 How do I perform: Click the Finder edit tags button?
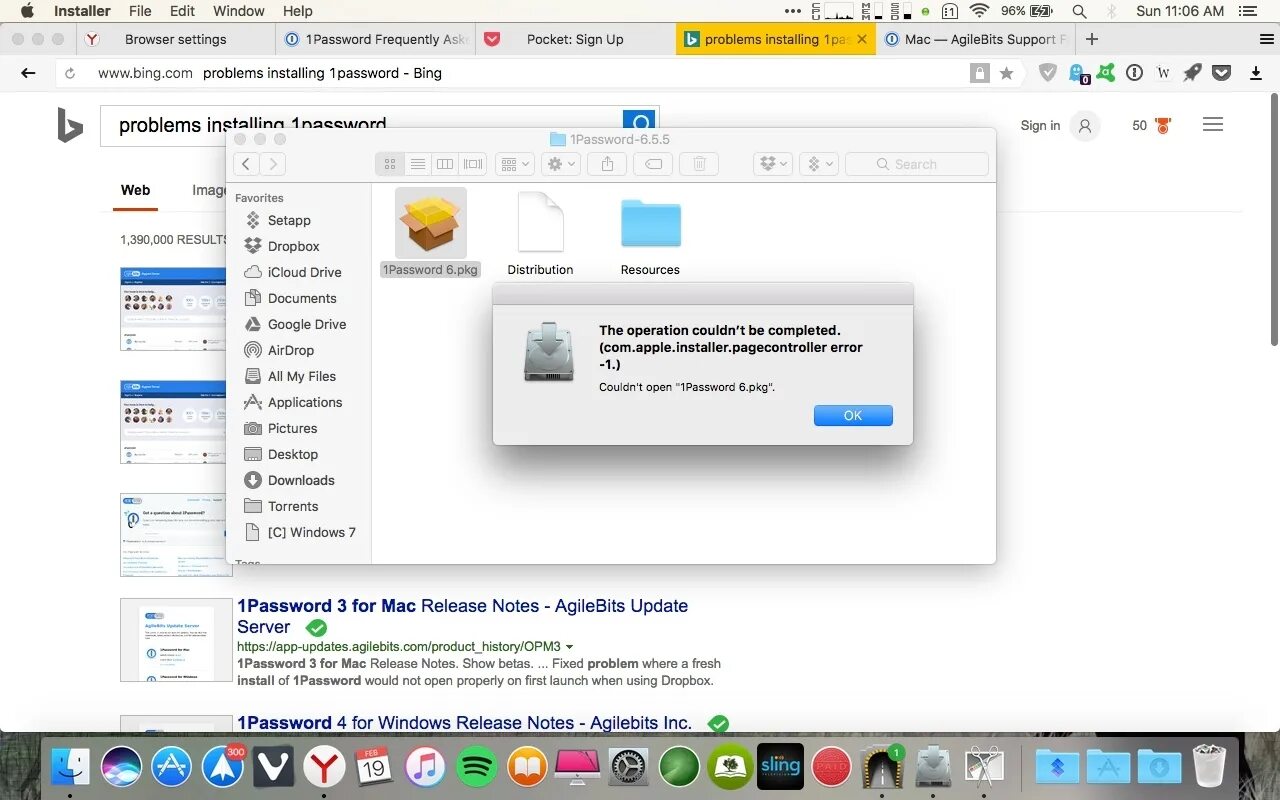pos(653,164)
